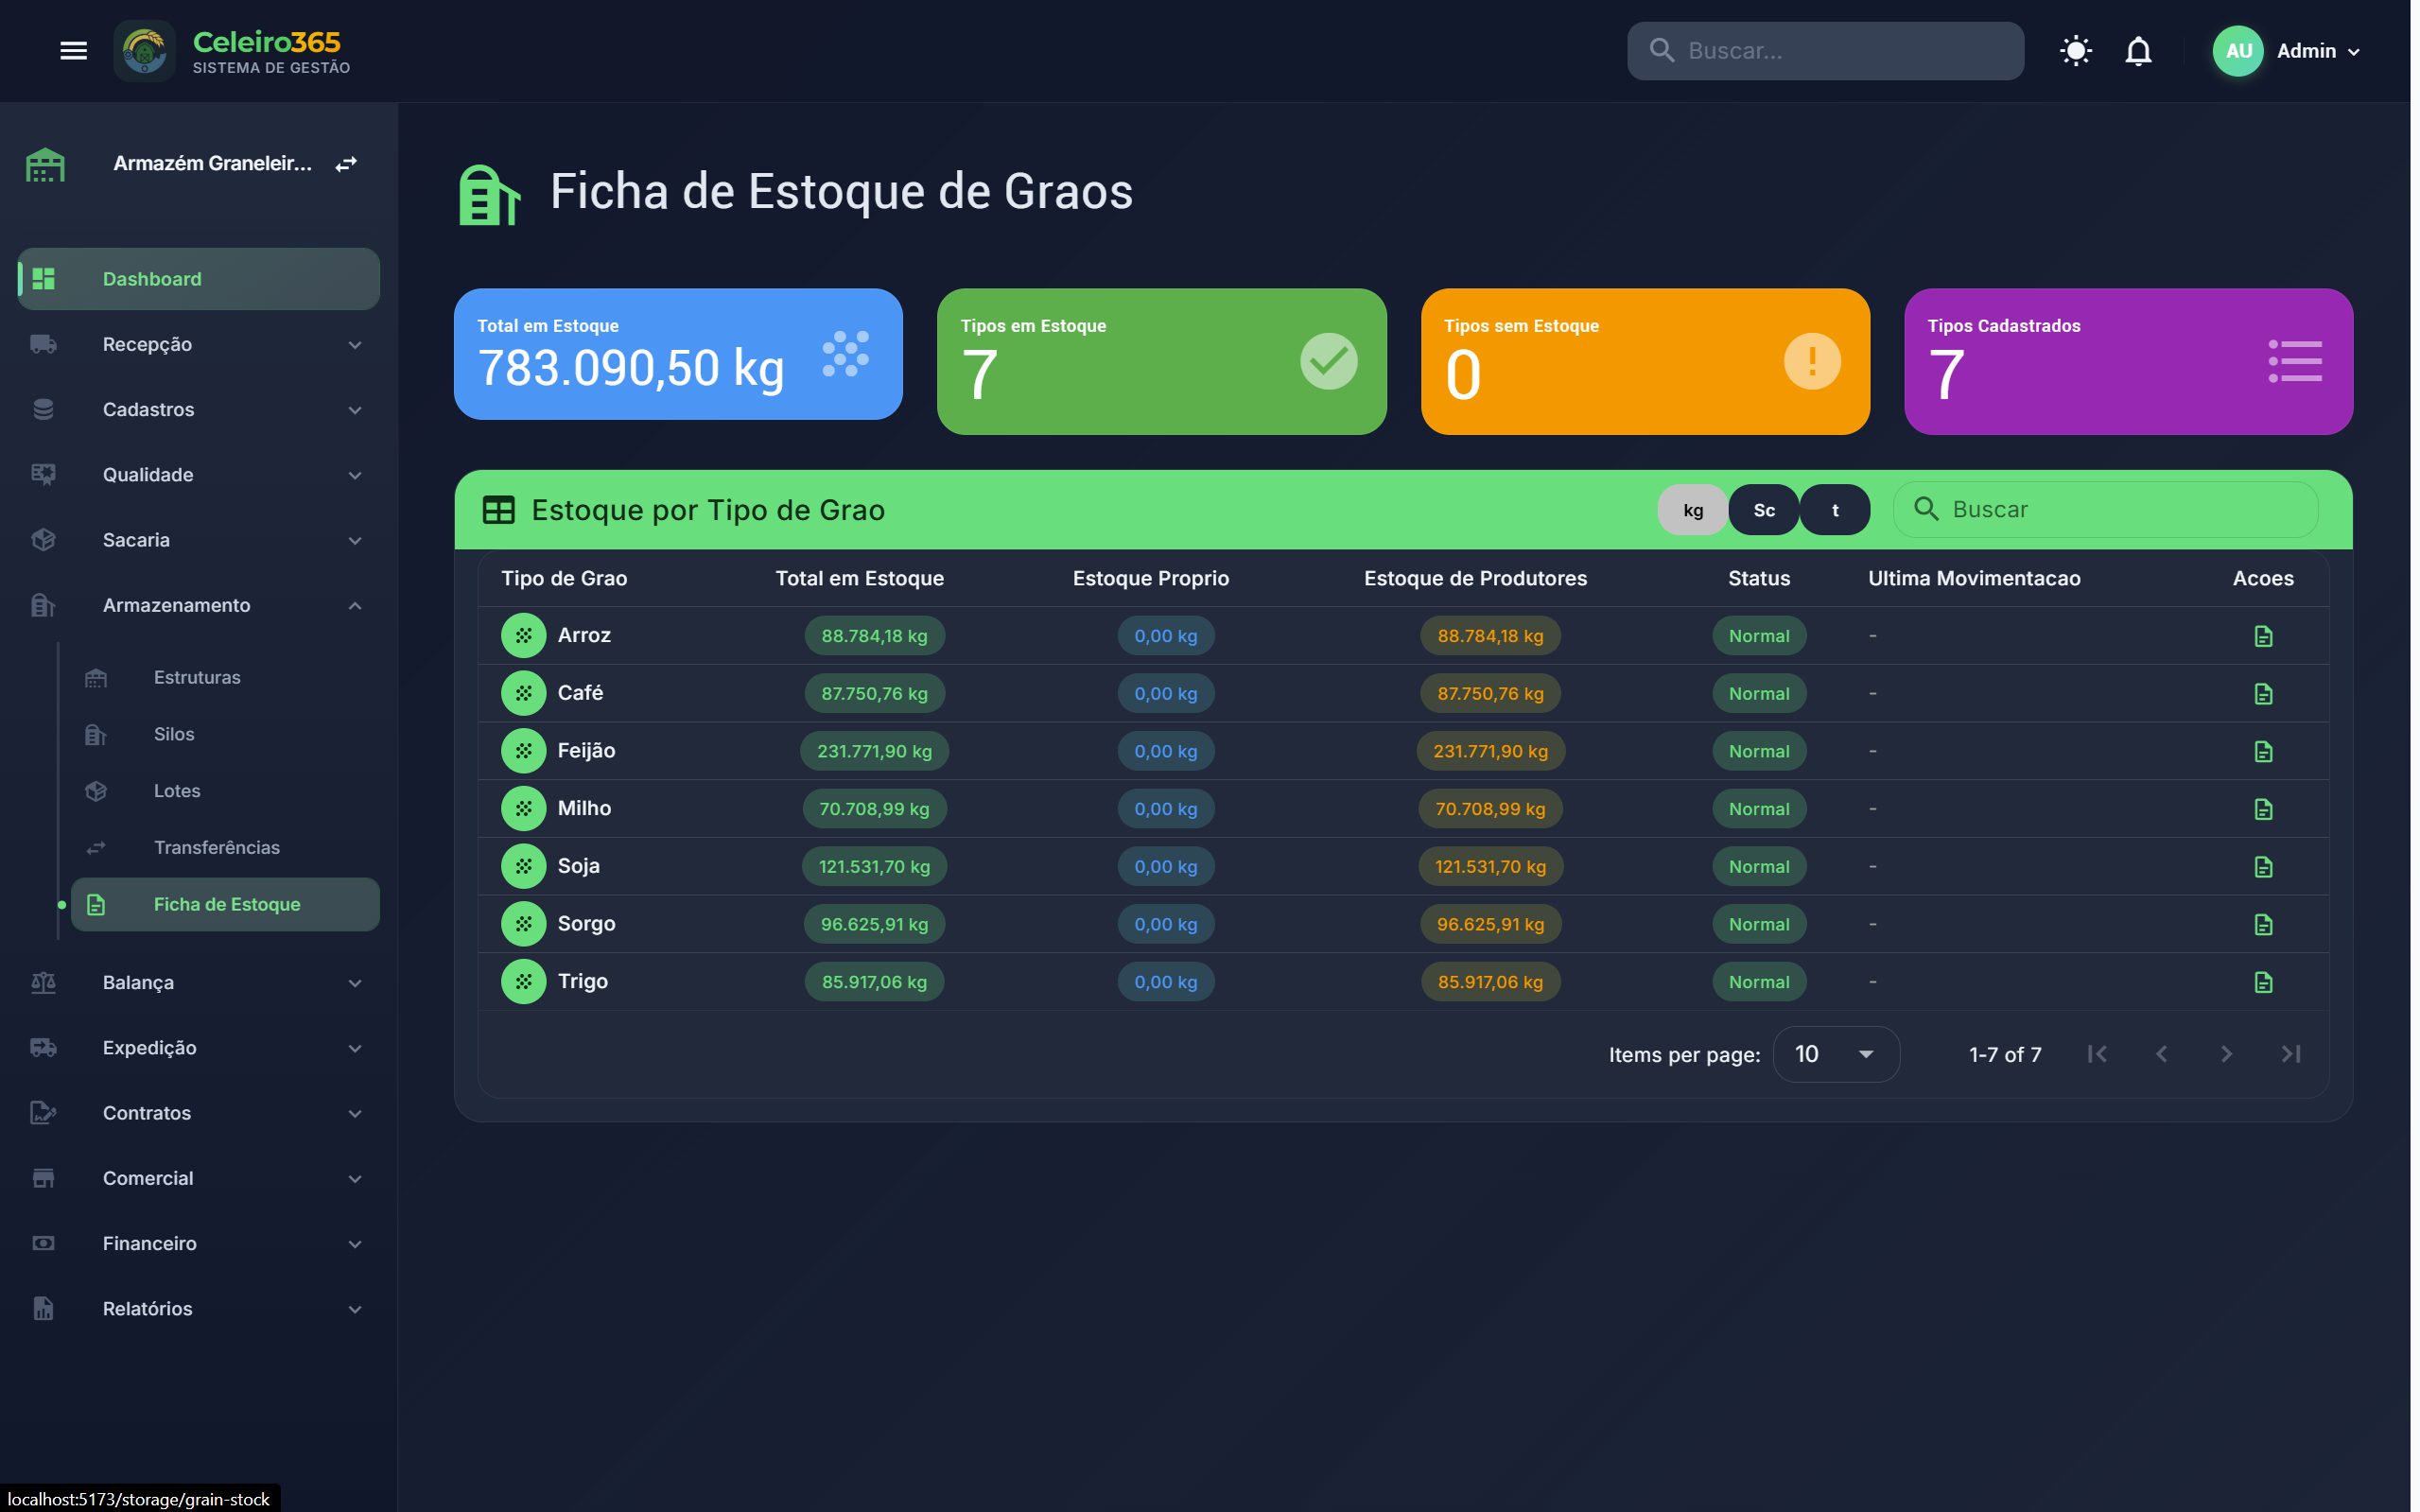Open the Transferências submenu item
This screenshot has height=1512, width=2420.
pos(216,847)
